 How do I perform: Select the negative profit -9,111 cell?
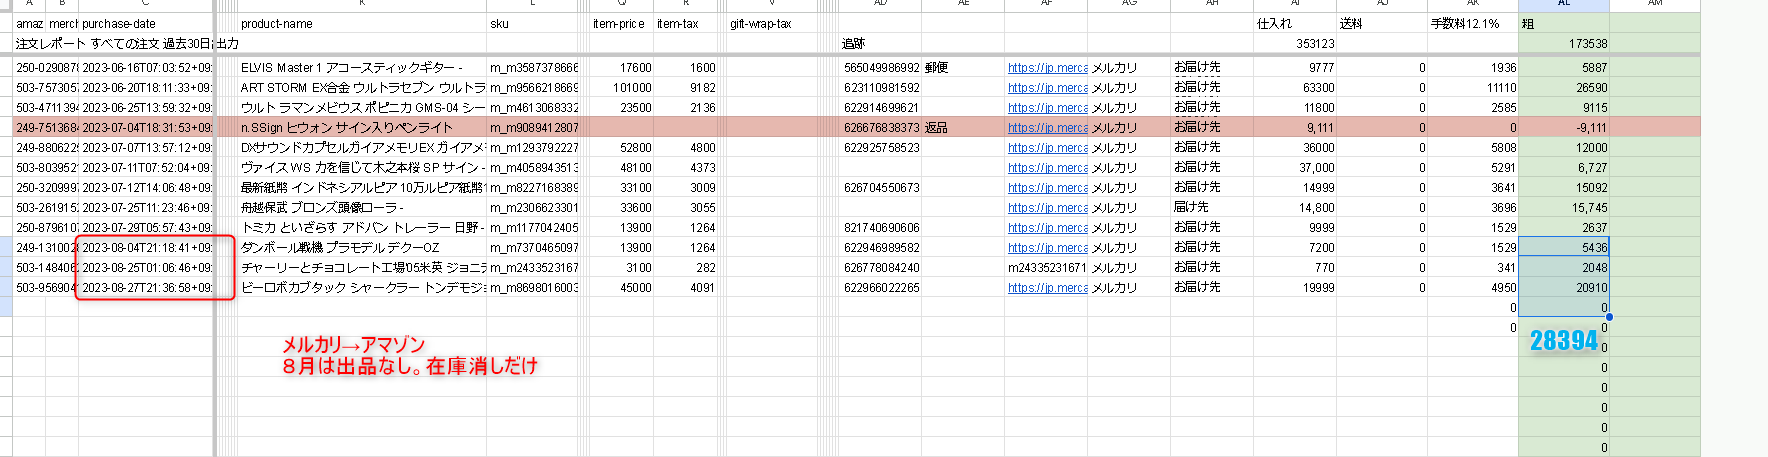point(1564,128)
